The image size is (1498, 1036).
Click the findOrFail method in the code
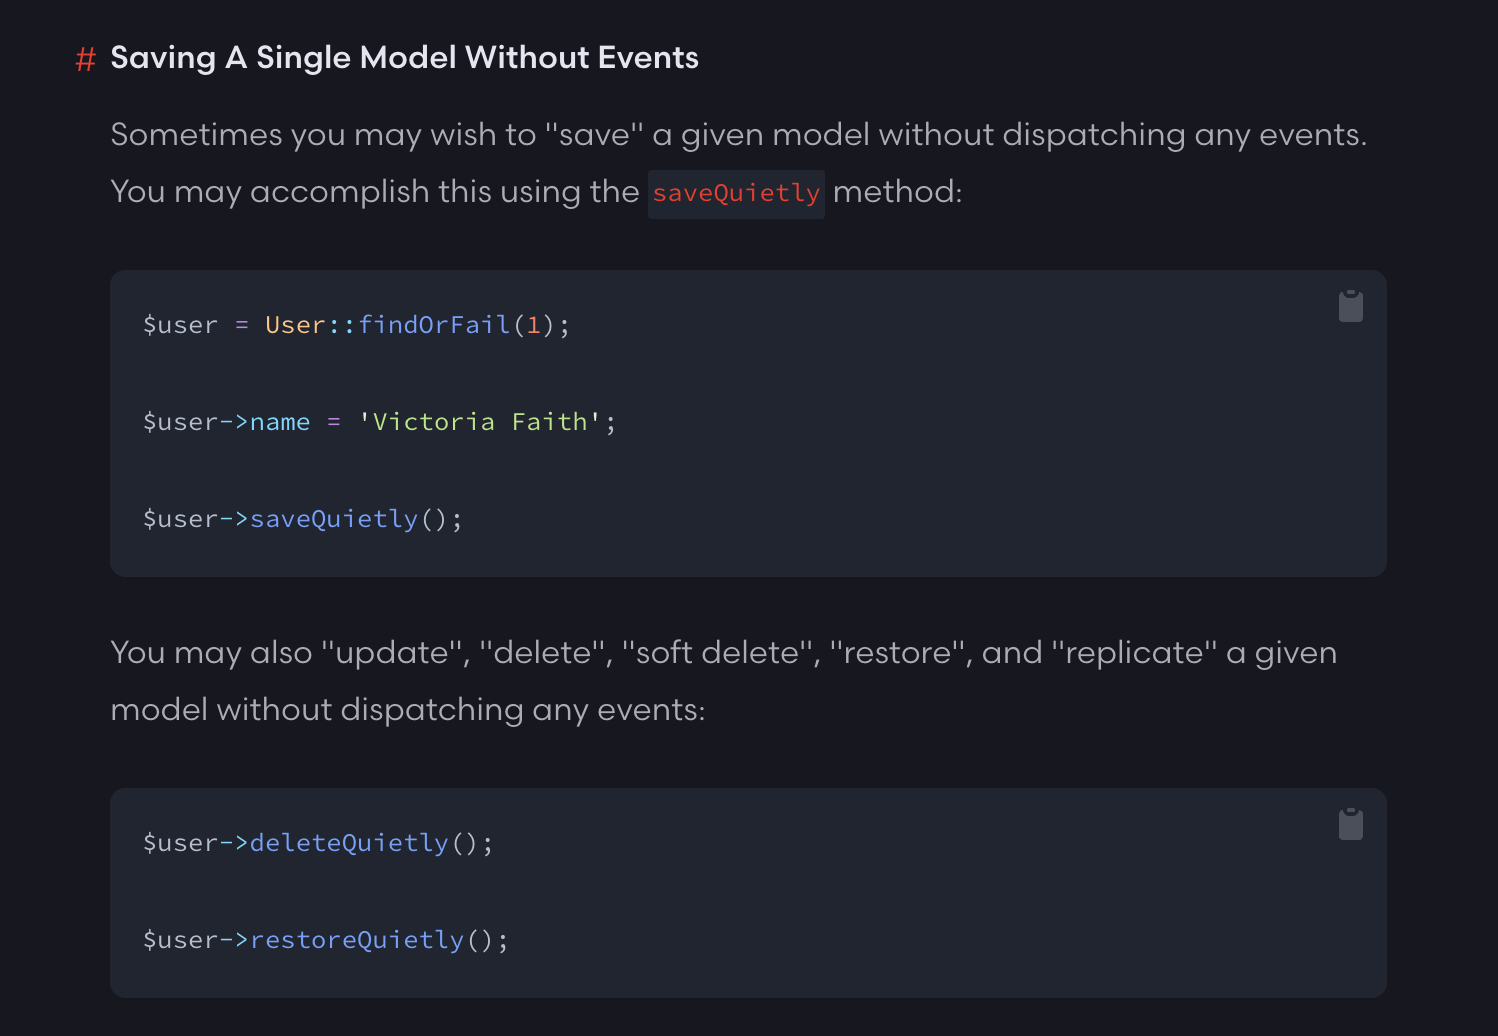tap(434, 325)
